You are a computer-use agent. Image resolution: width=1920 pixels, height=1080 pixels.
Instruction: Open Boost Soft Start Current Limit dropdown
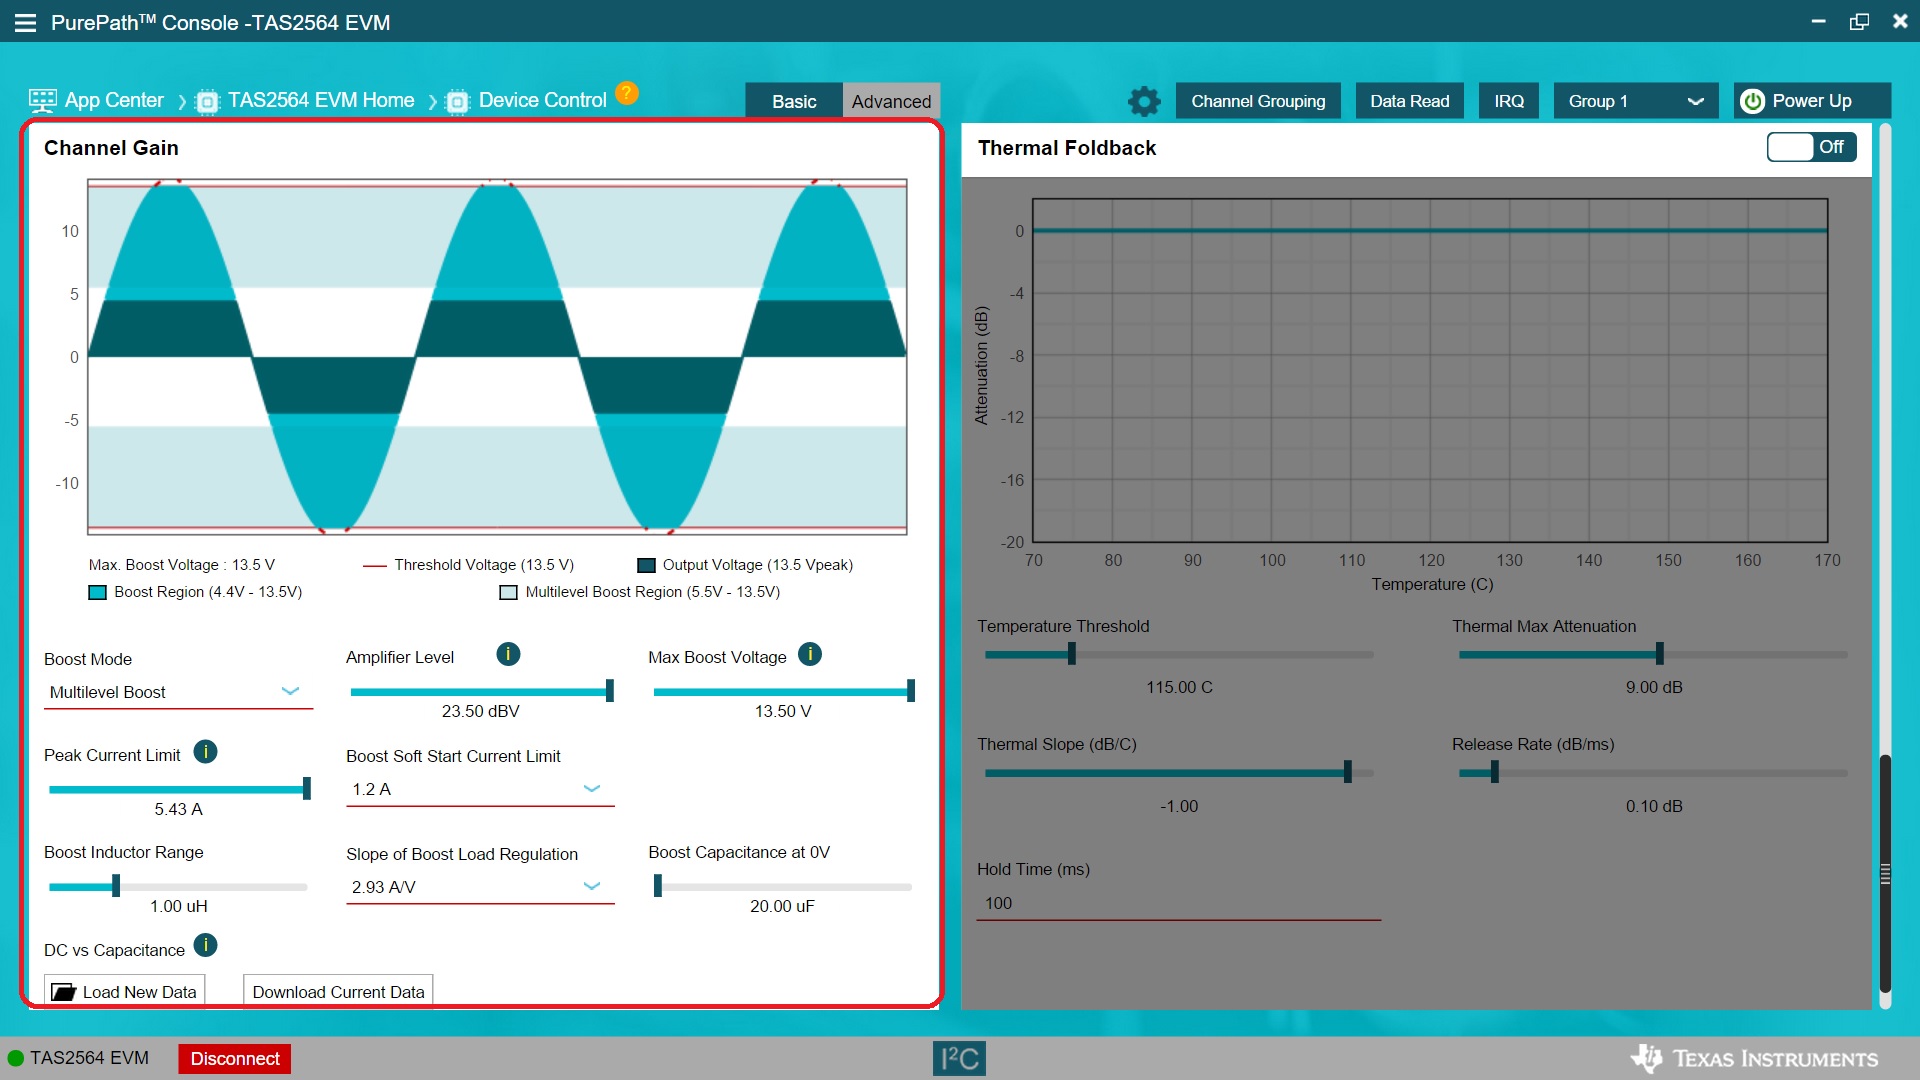pos(479,789)
